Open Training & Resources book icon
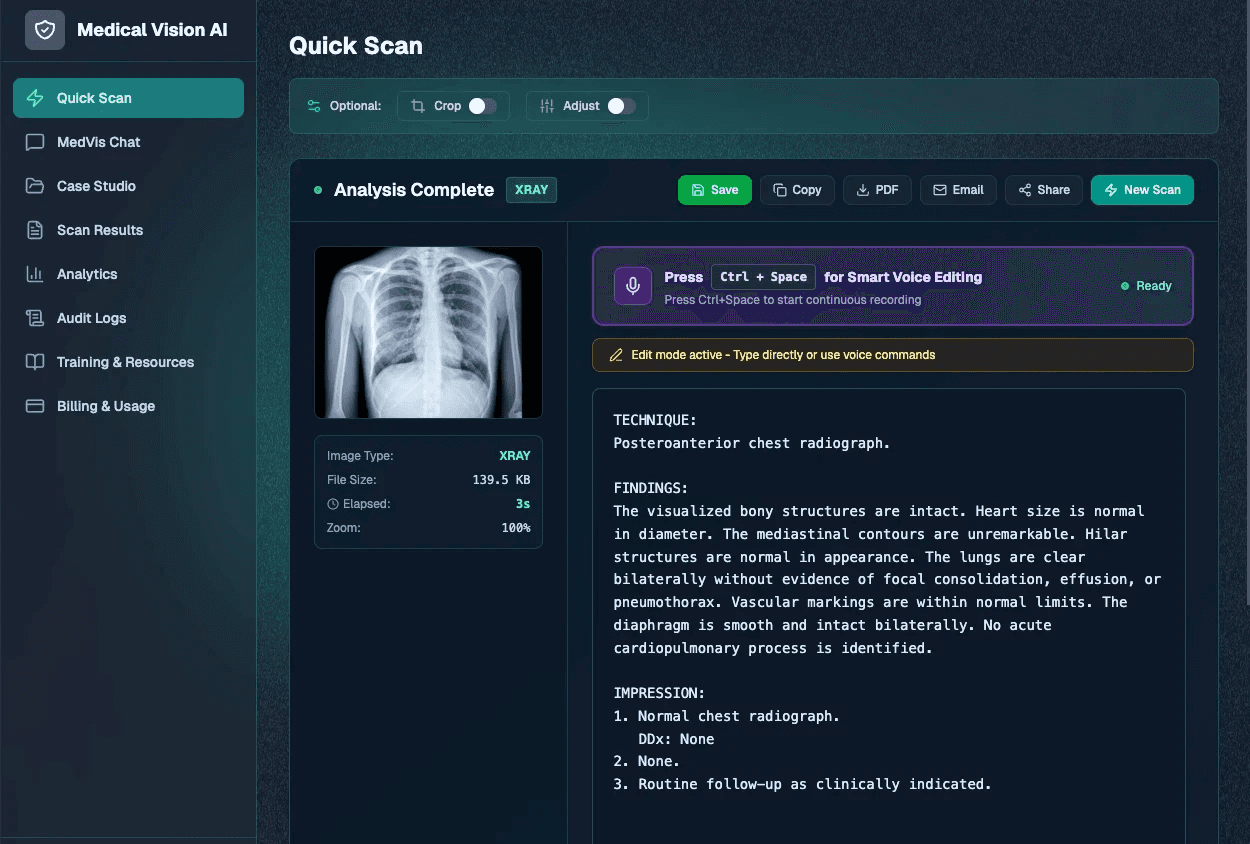 coord(33,362)
